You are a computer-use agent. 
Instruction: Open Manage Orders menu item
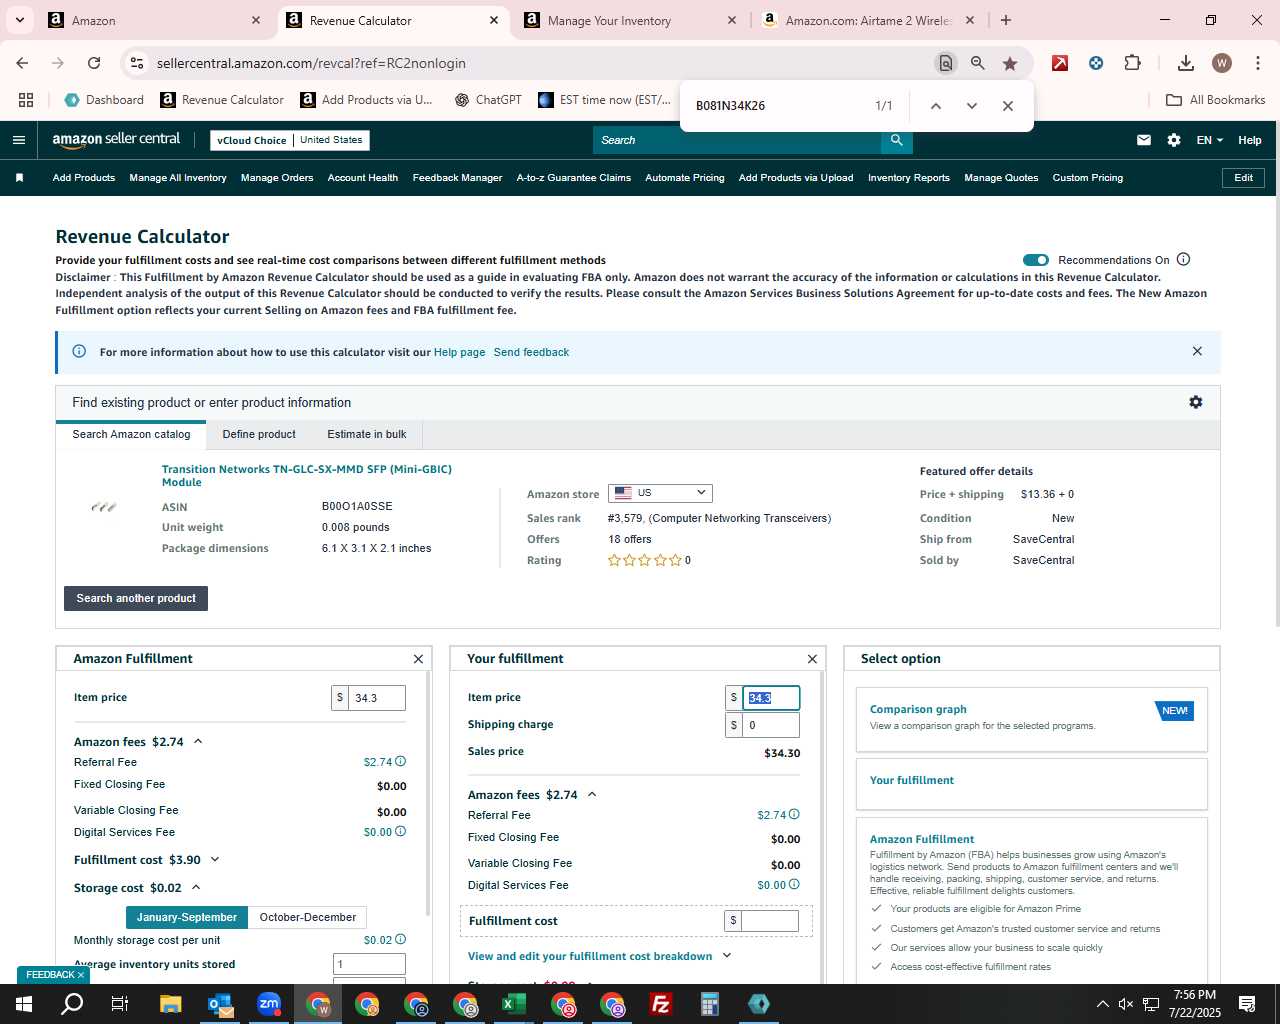[277, 178]
